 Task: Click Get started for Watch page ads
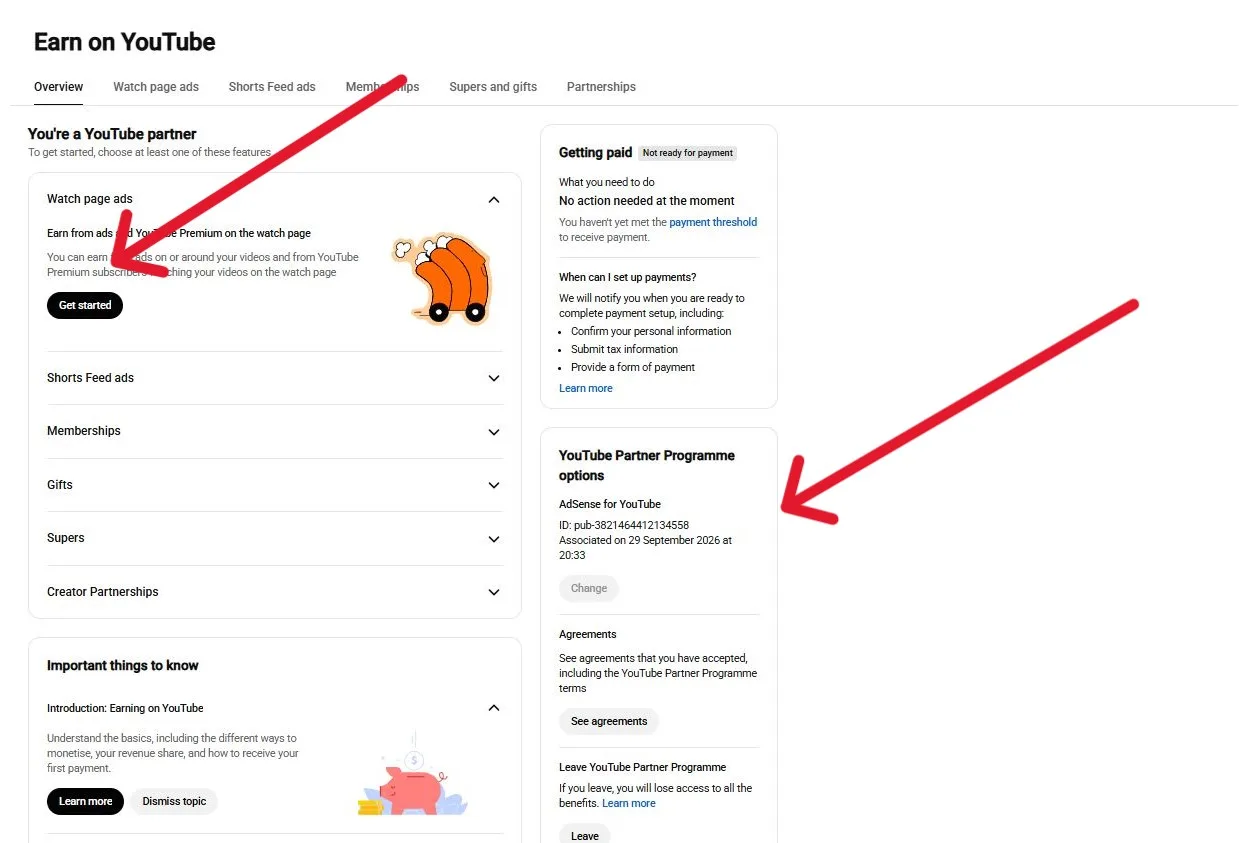point(85,305)
